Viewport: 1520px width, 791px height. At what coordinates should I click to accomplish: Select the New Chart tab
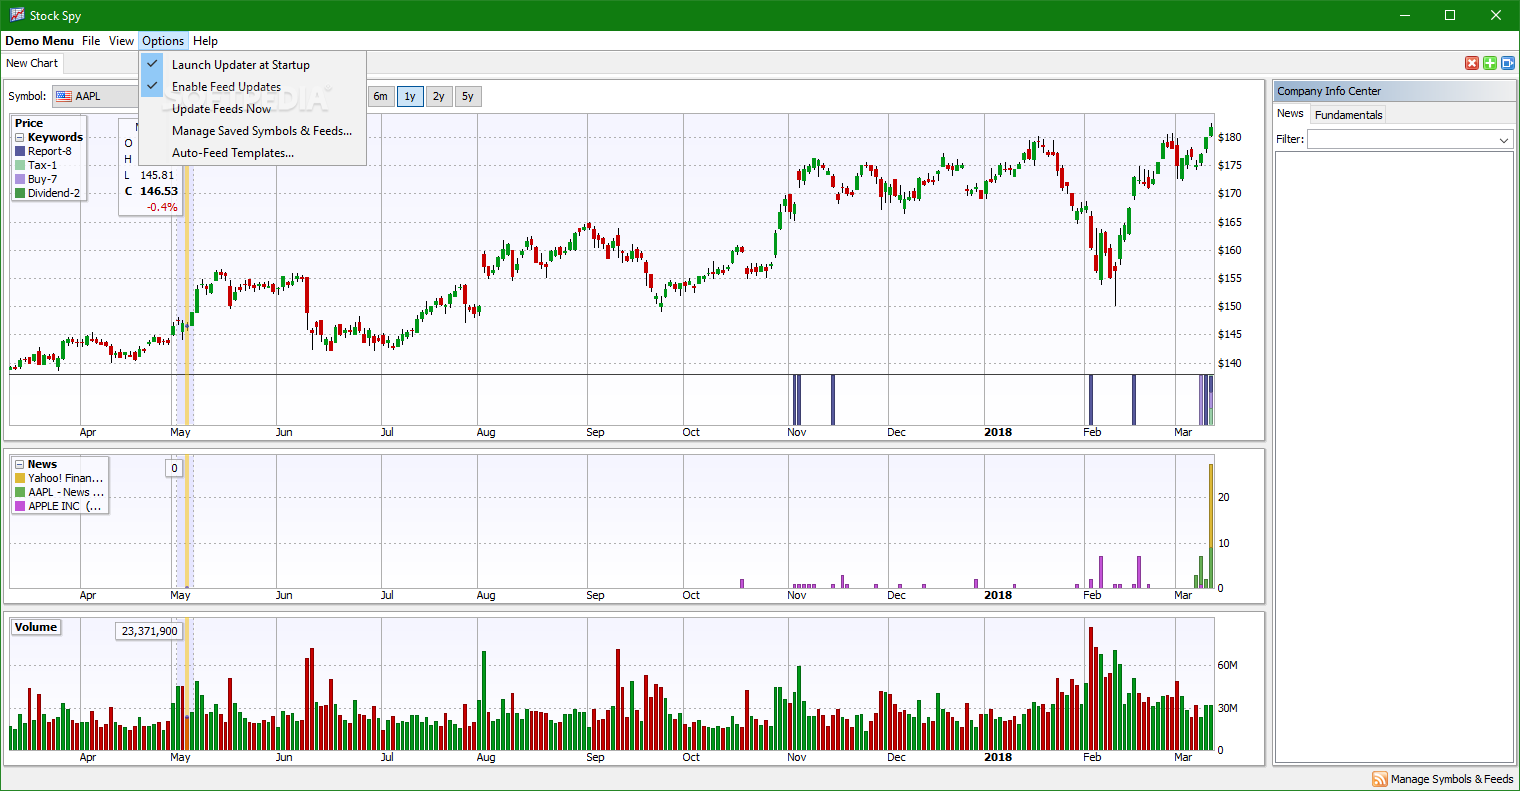tap(32, 63)
